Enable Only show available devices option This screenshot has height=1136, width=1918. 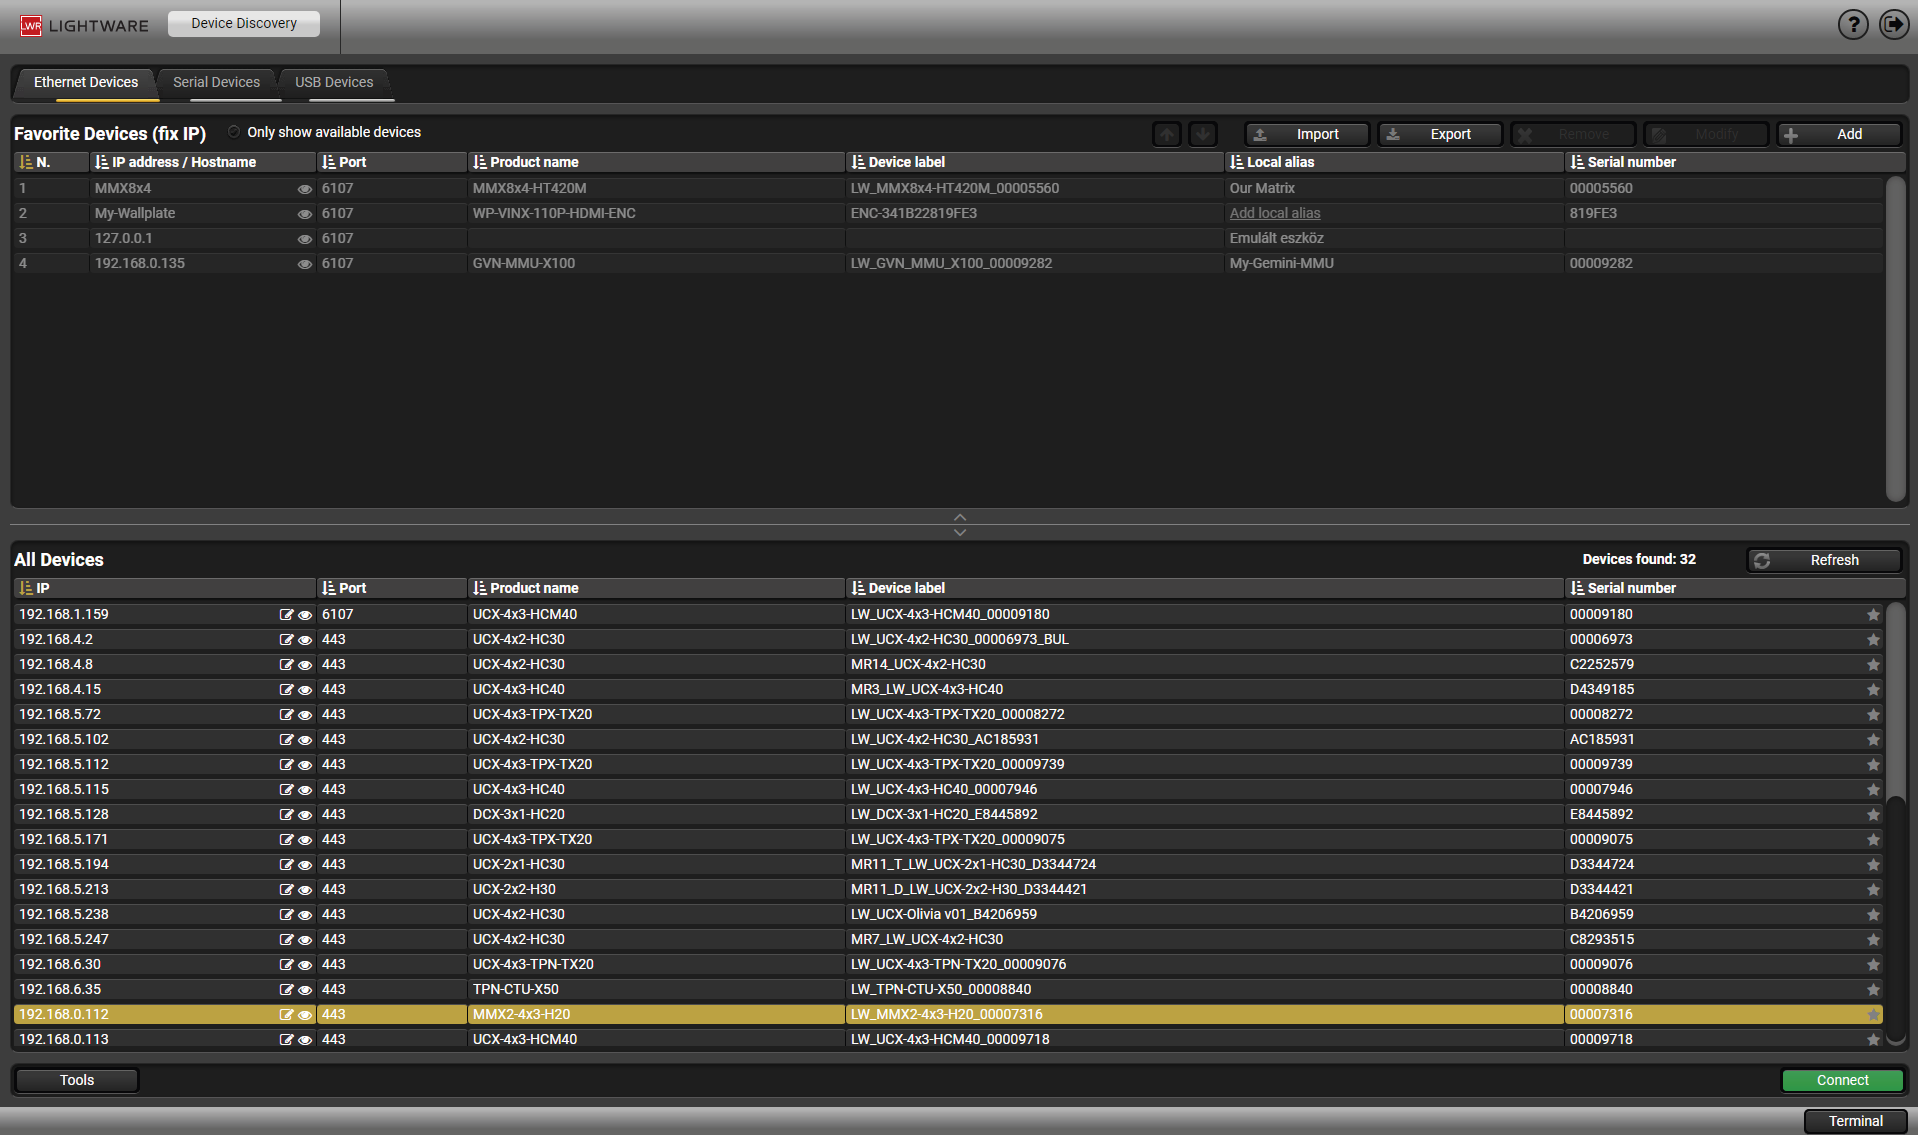coord(234,132)
